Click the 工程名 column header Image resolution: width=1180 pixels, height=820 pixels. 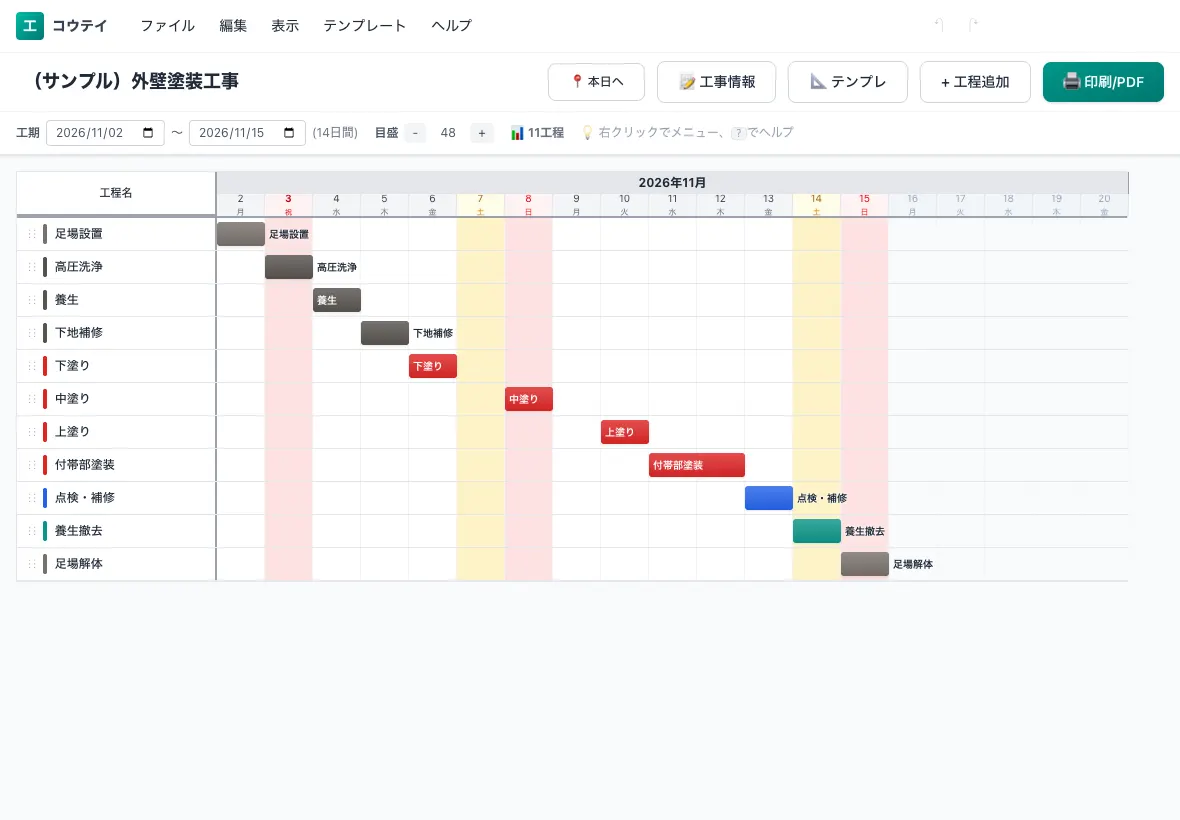[116, 193]
